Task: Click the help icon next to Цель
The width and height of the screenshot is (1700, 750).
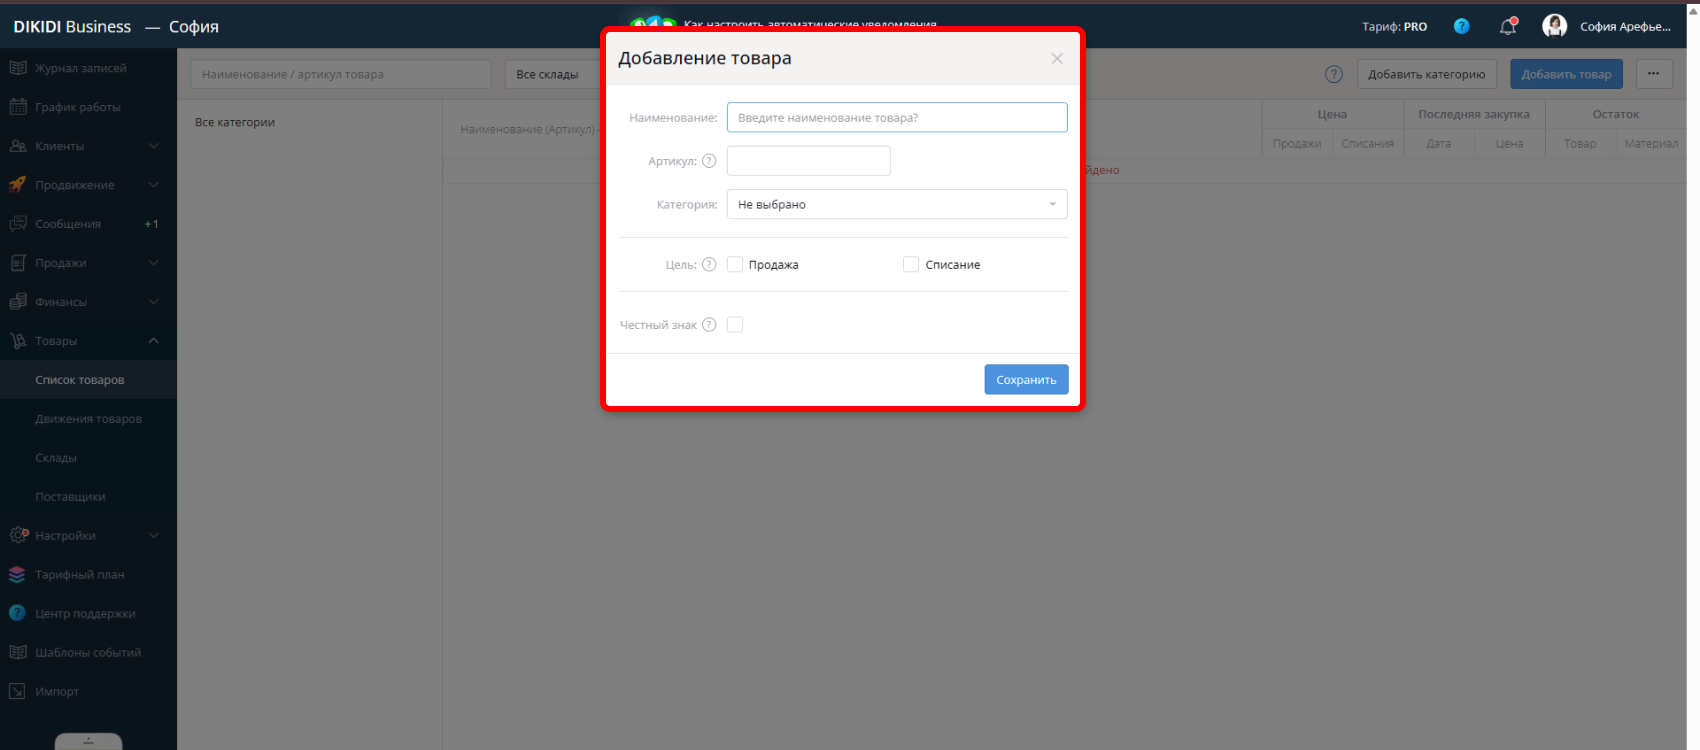Action: (709, 265)
